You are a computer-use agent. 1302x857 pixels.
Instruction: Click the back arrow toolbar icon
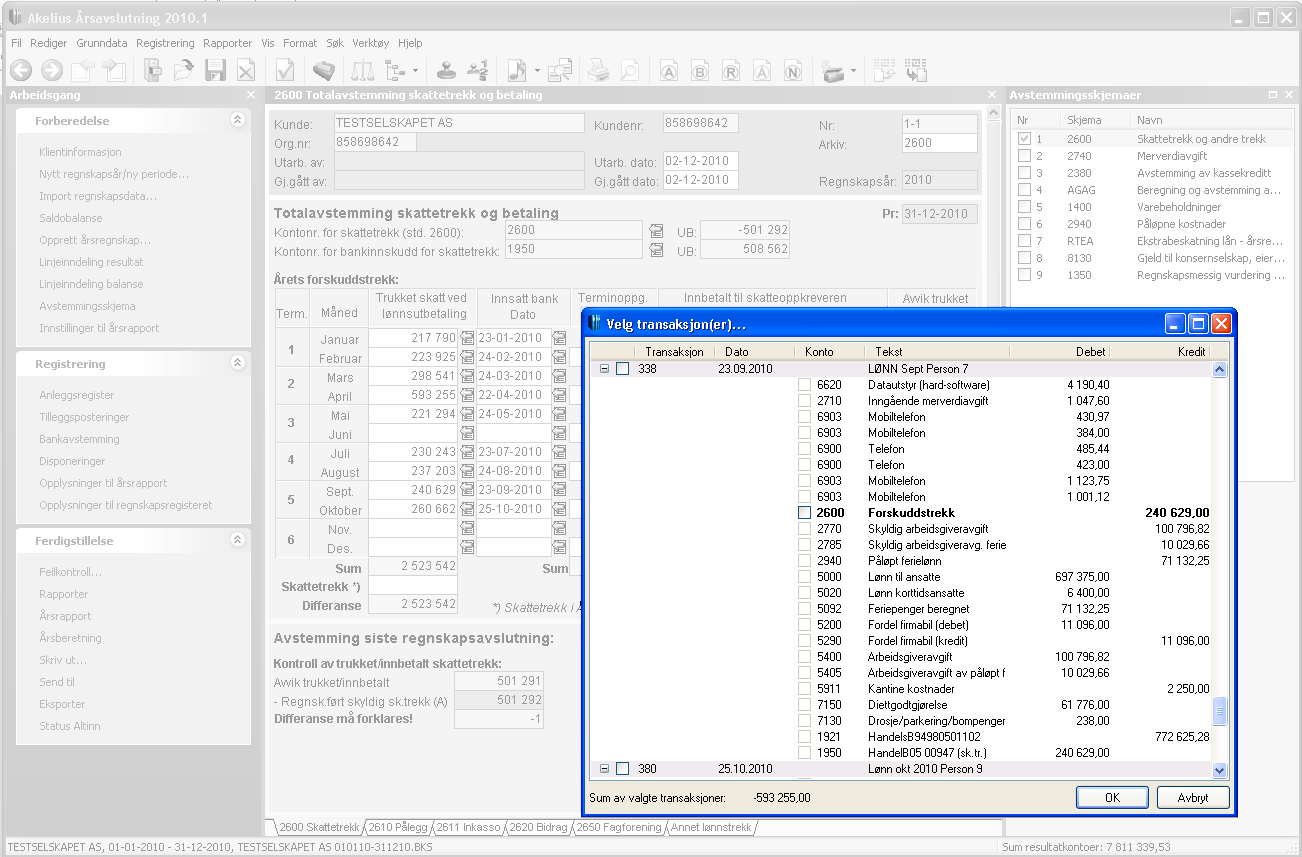point(21,70)
